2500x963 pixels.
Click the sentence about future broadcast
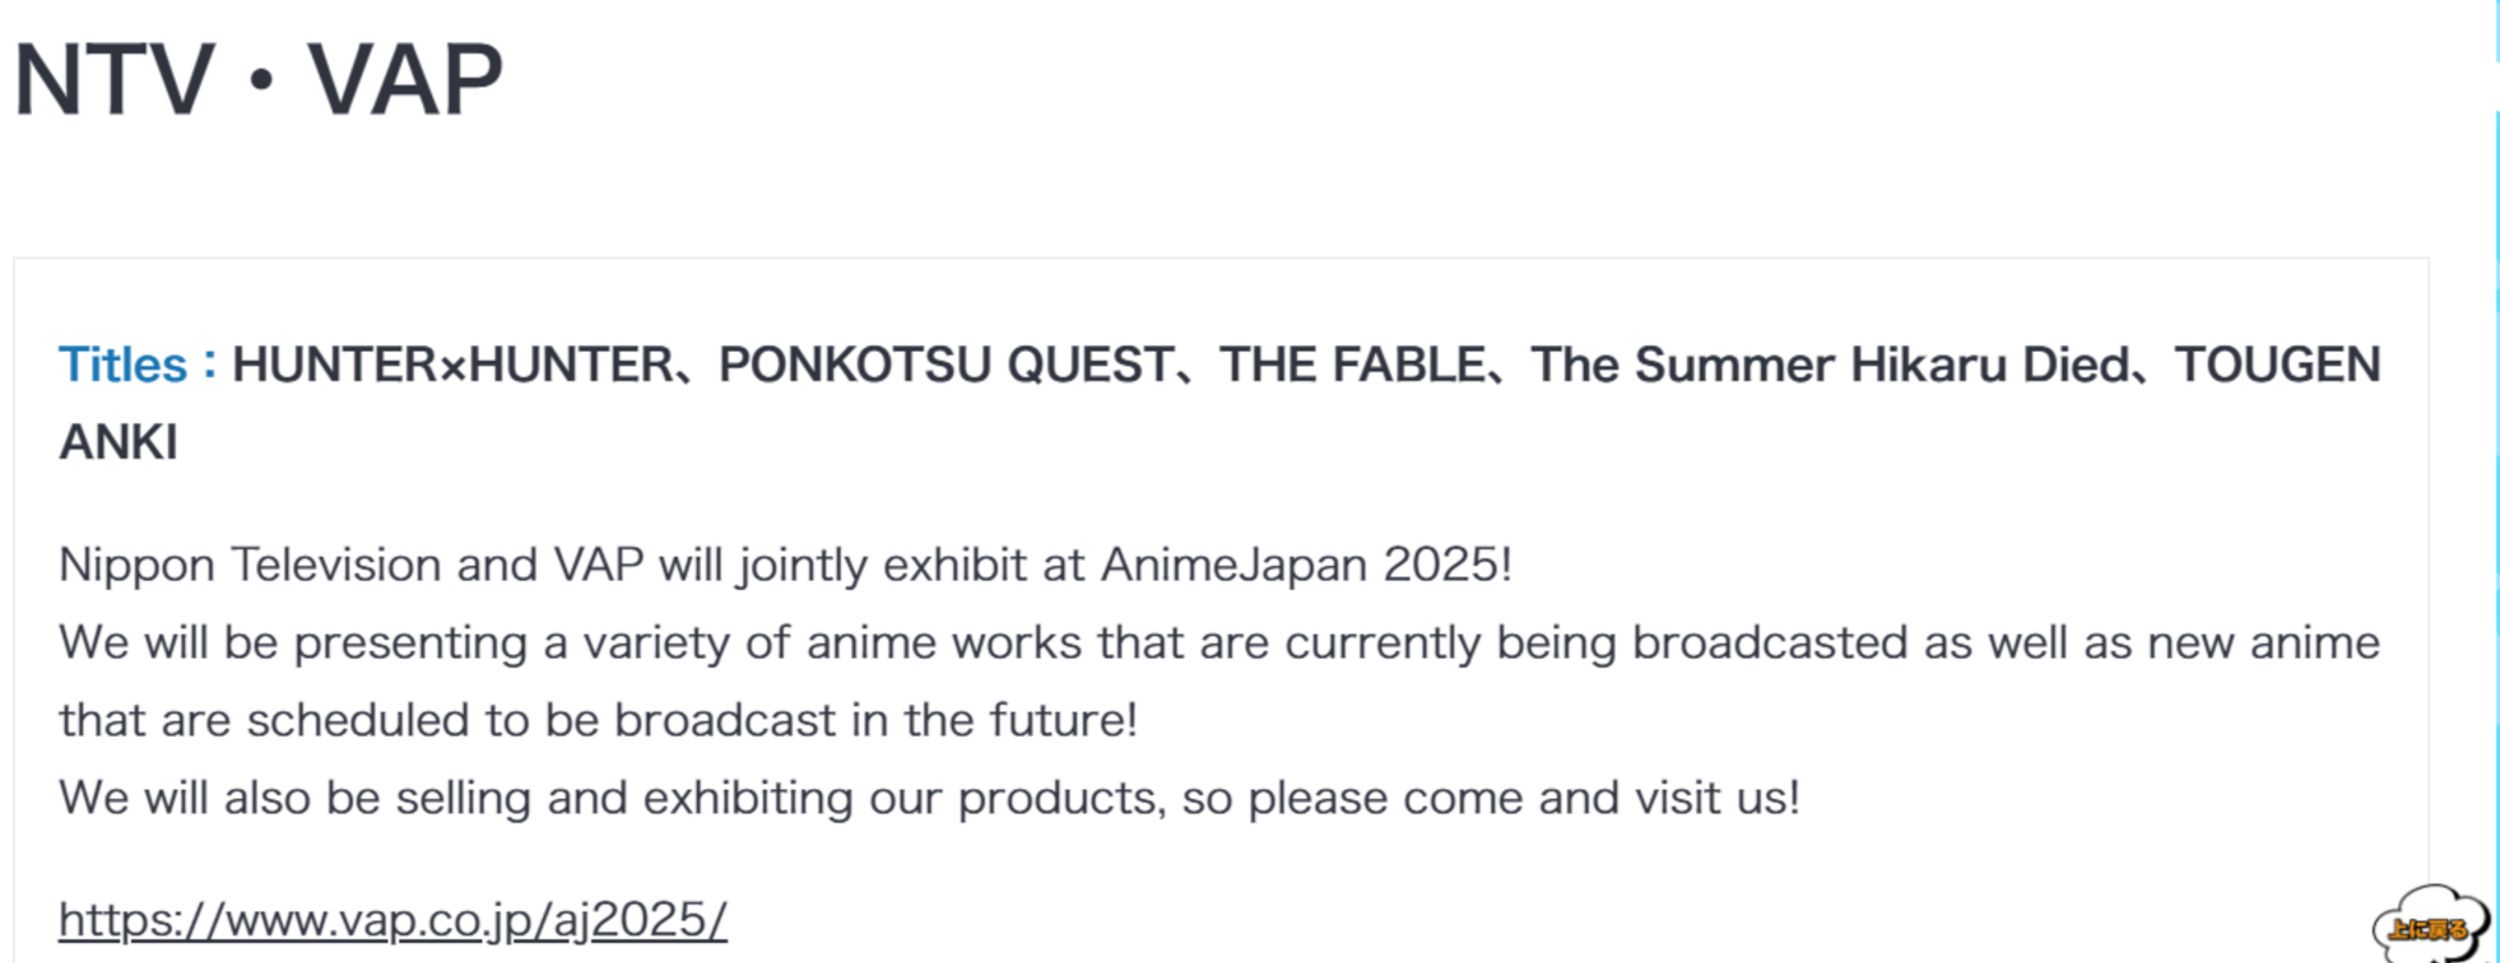(x=598, y=720)
